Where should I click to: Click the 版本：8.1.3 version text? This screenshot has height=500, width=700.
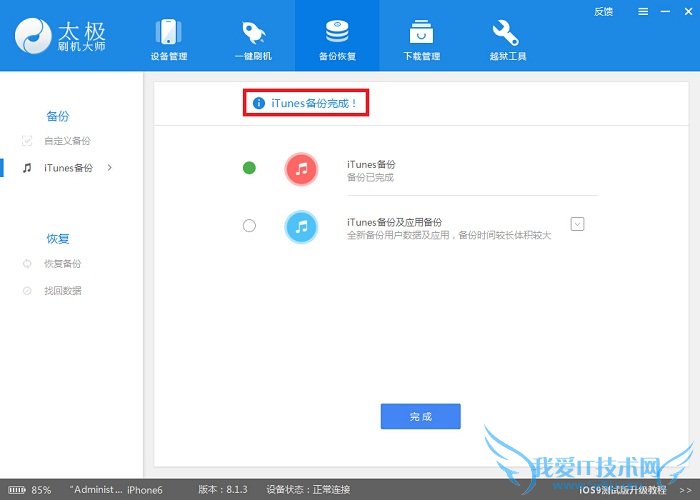(223, 490)
